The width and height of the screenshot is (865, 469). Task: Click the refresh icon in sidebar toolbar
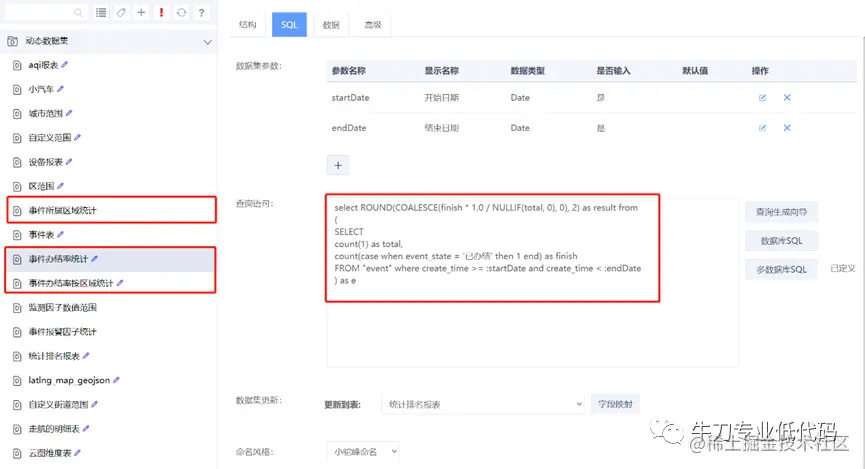tap(181, 12)
